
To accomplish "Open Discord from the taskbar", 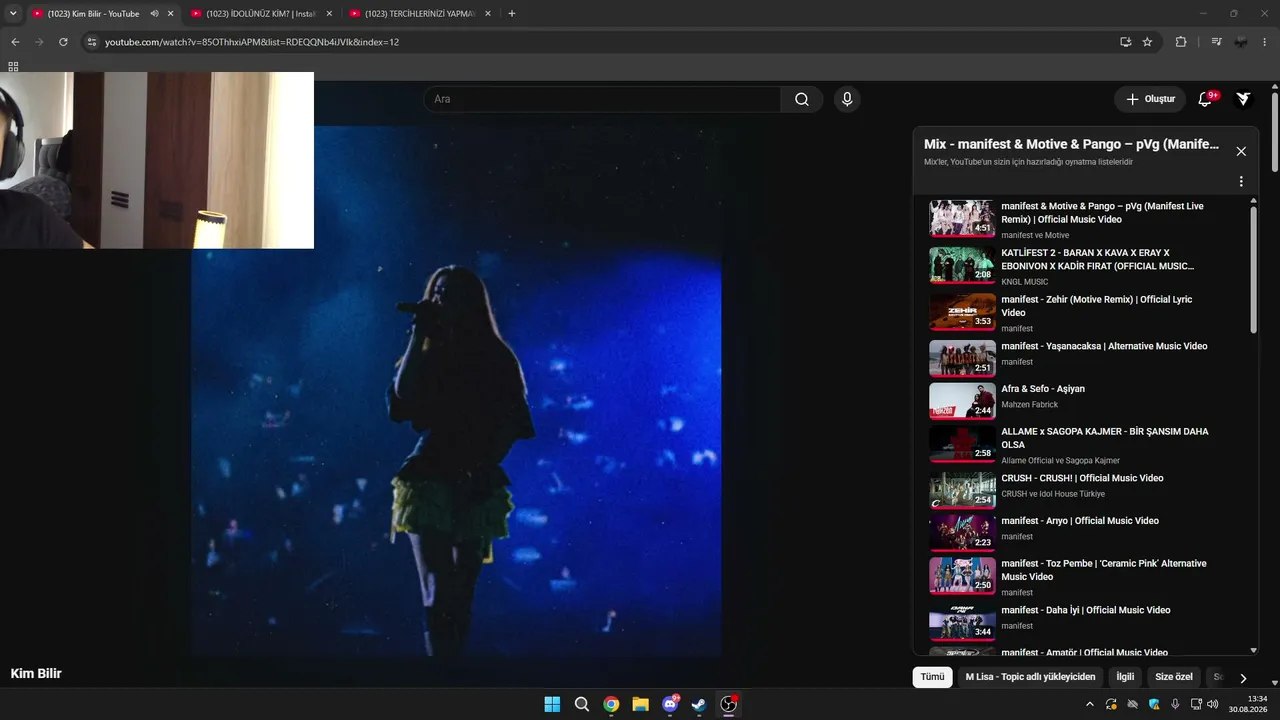I will coord(670,704).
